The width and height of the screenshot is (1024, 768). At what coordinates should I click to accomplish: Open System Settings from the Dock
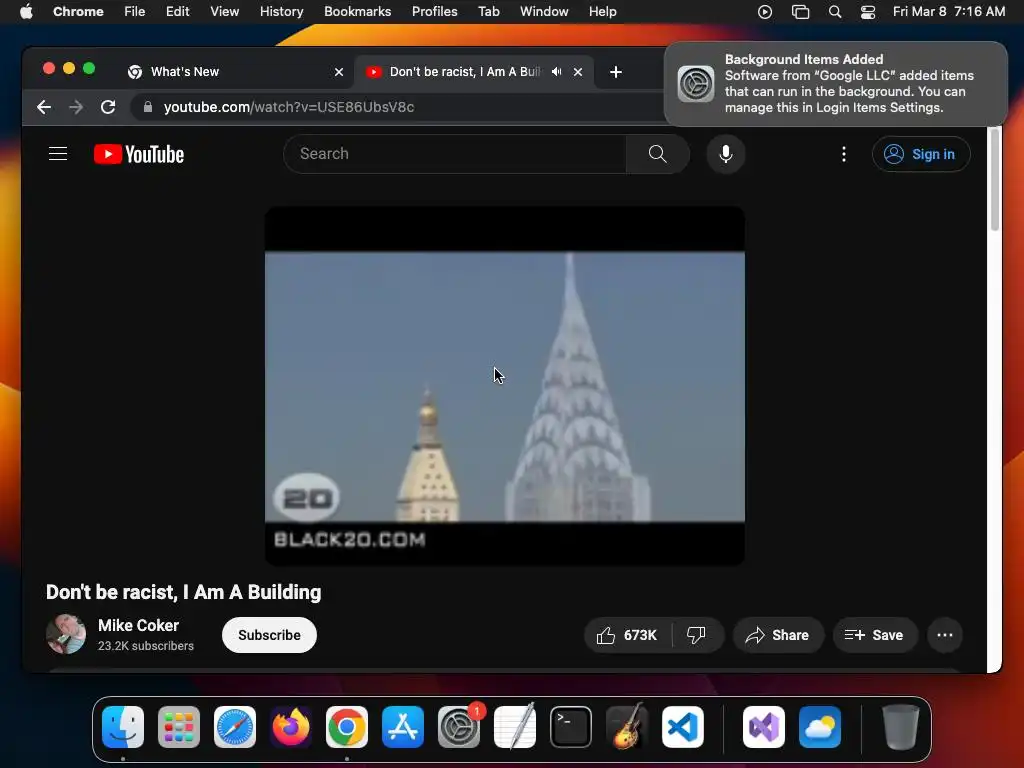coord(459,727)
